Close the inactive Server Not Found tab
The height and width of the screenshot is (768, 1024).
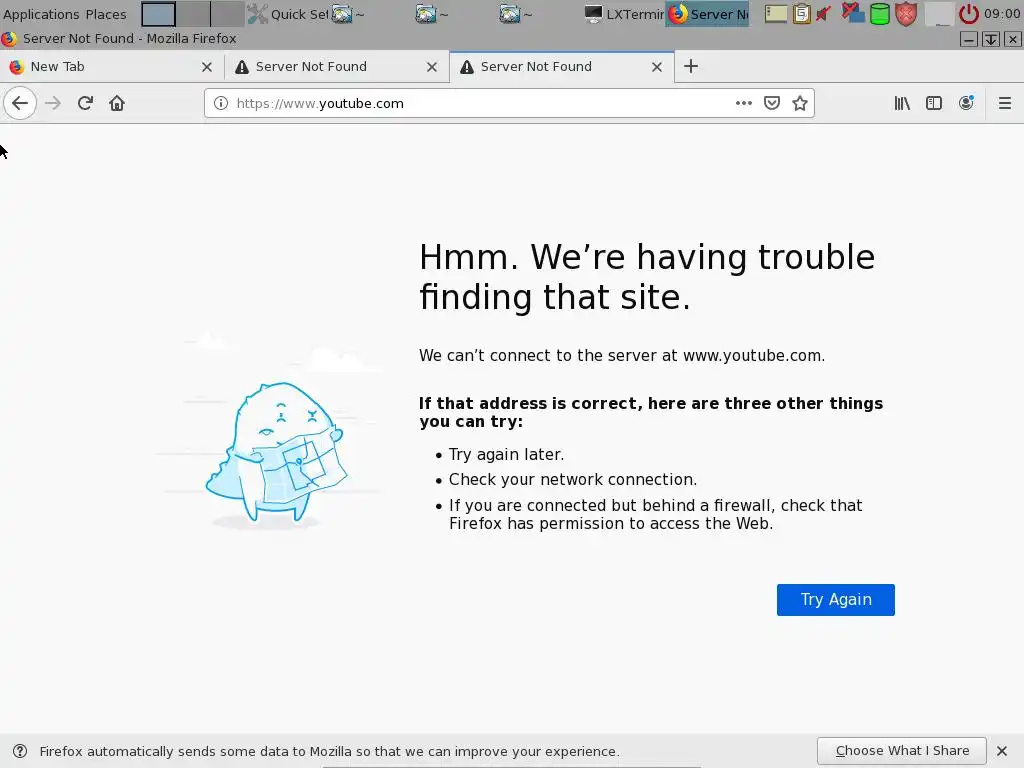432,67
